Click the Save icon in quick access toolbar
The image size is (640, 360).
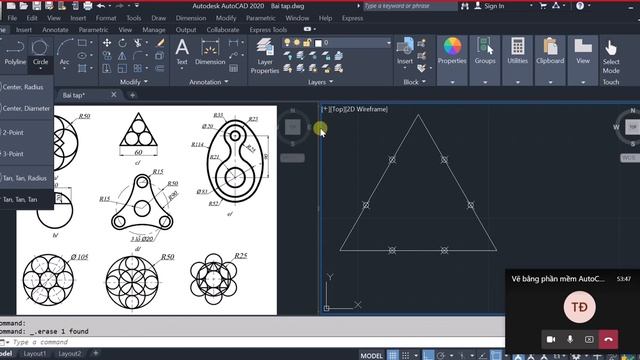coord(37,6)
